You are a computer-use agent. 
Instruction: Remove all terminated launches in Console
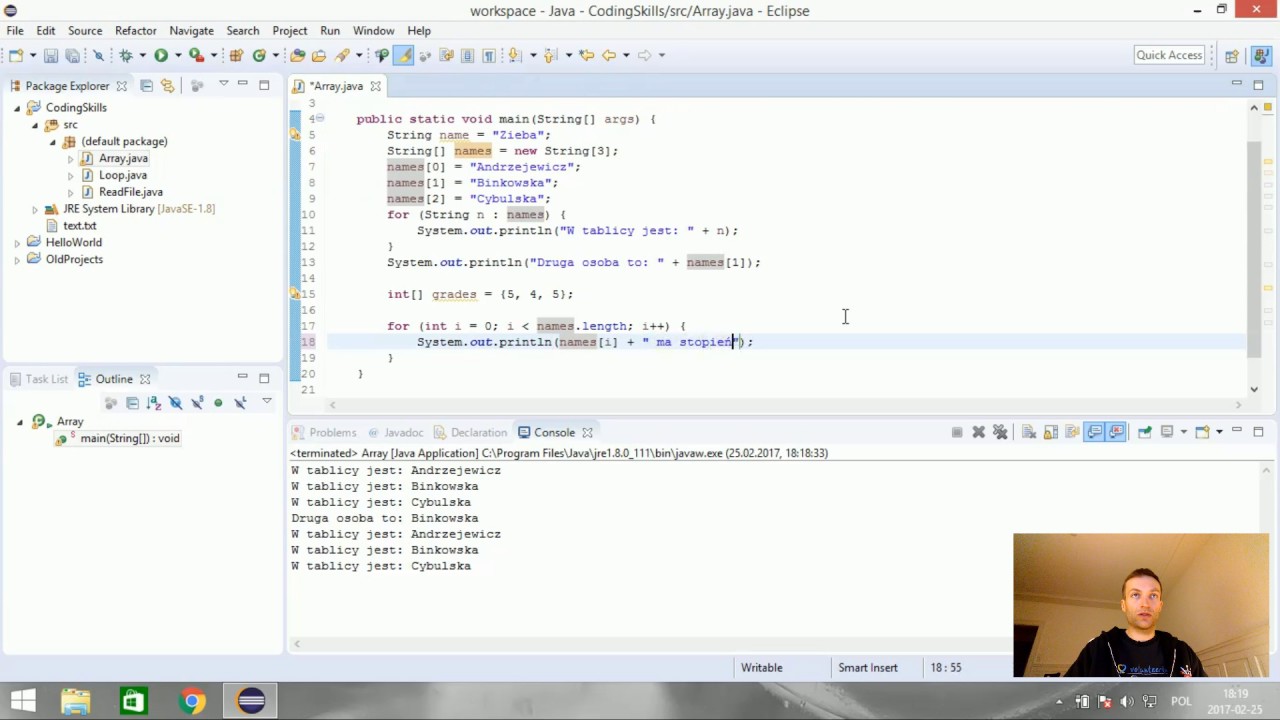pos(999,433)
